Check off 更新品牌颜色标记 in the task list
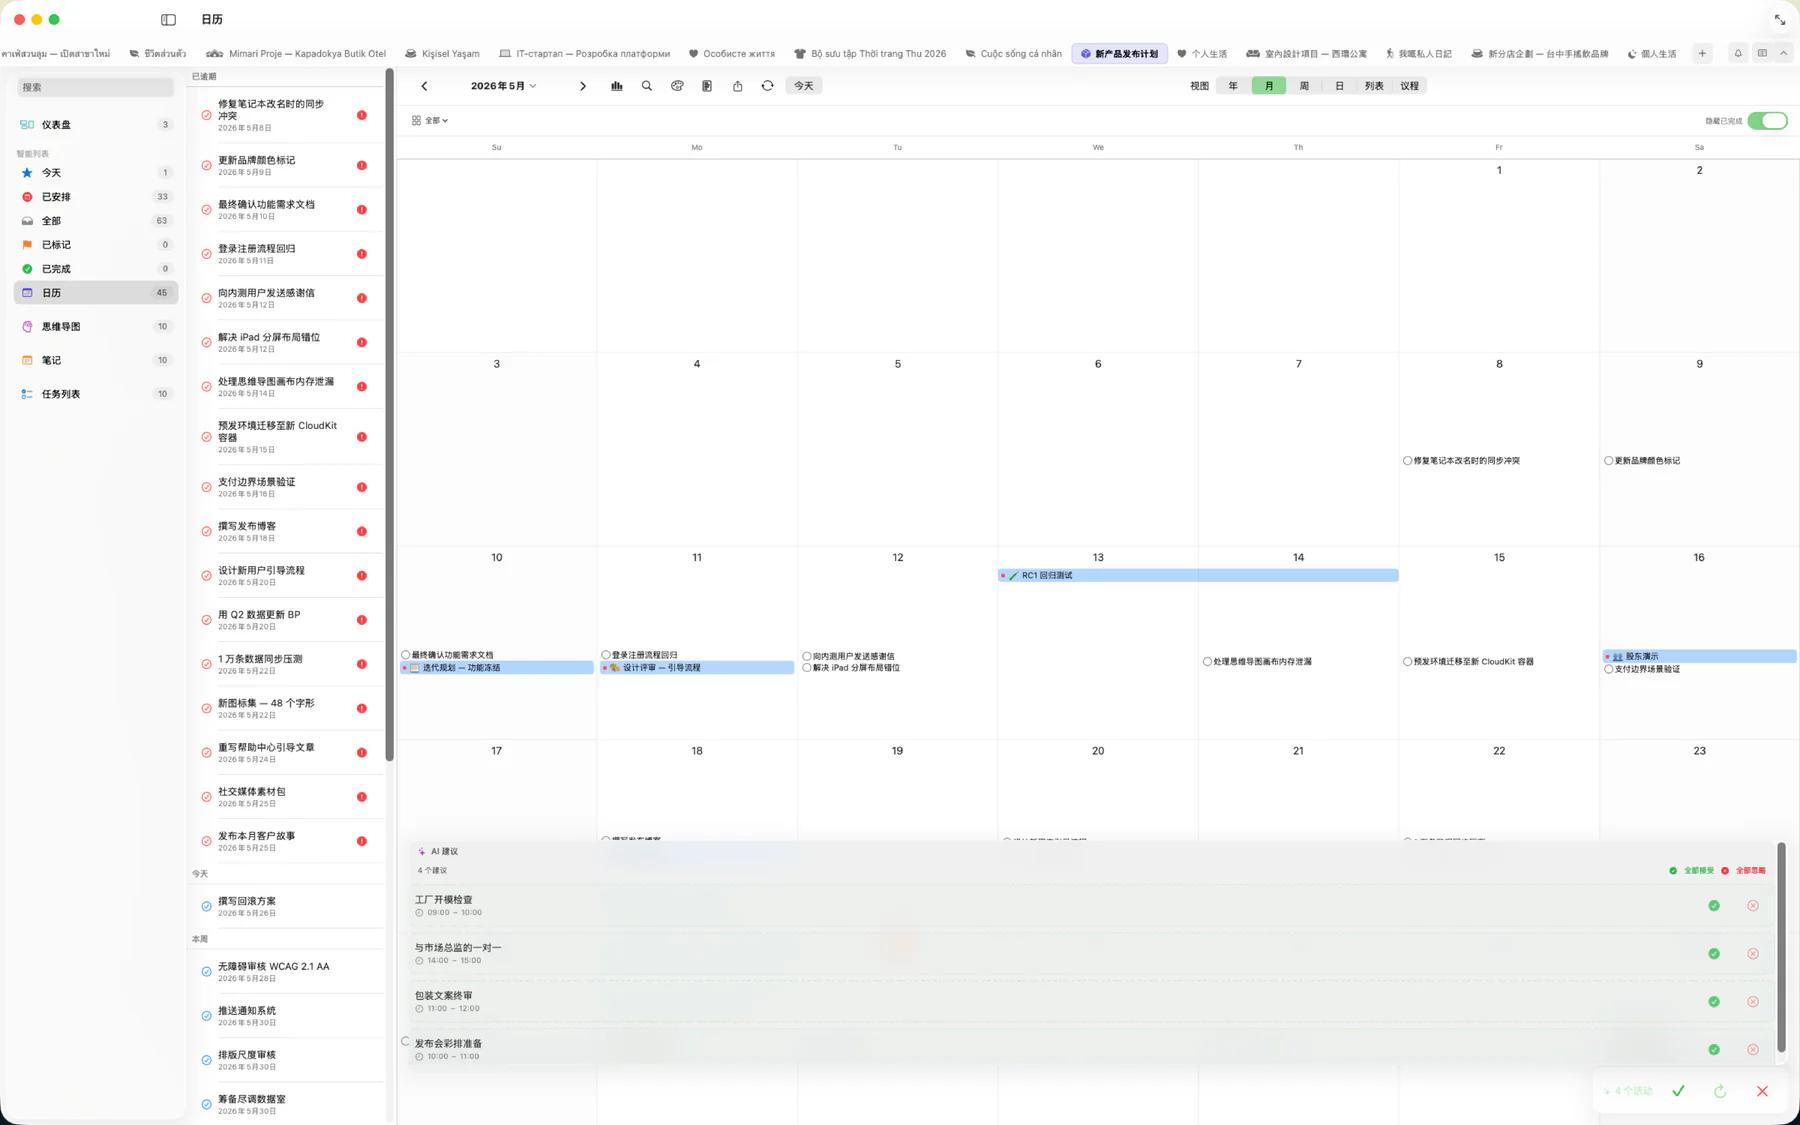 [206, 165]
